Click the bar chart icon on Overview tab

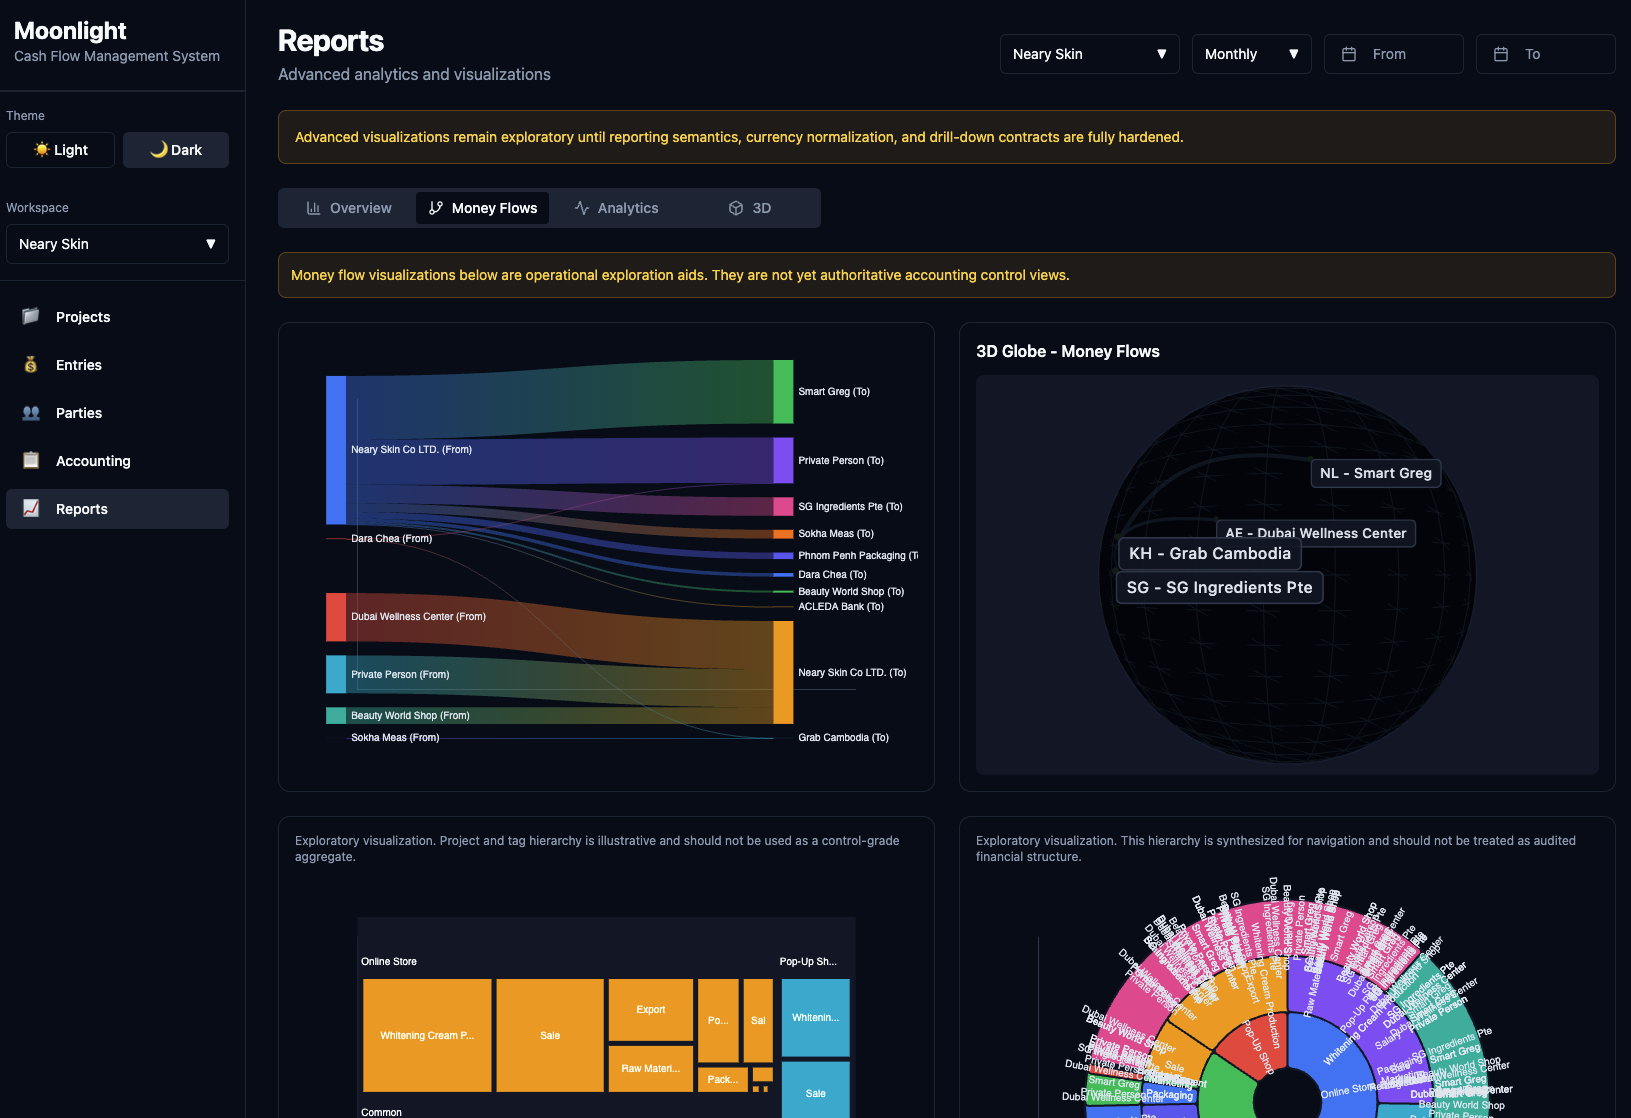click(313, 208)
